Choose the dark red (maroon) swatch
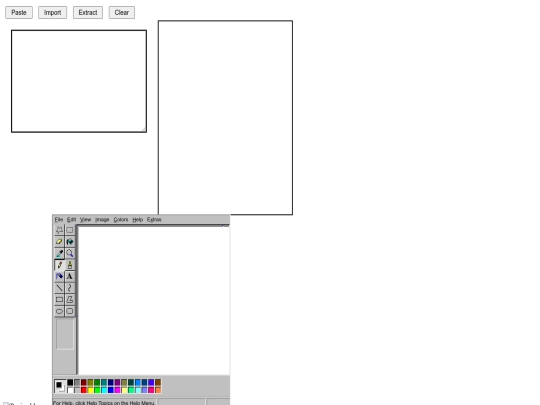 click(x=84, y=383)
